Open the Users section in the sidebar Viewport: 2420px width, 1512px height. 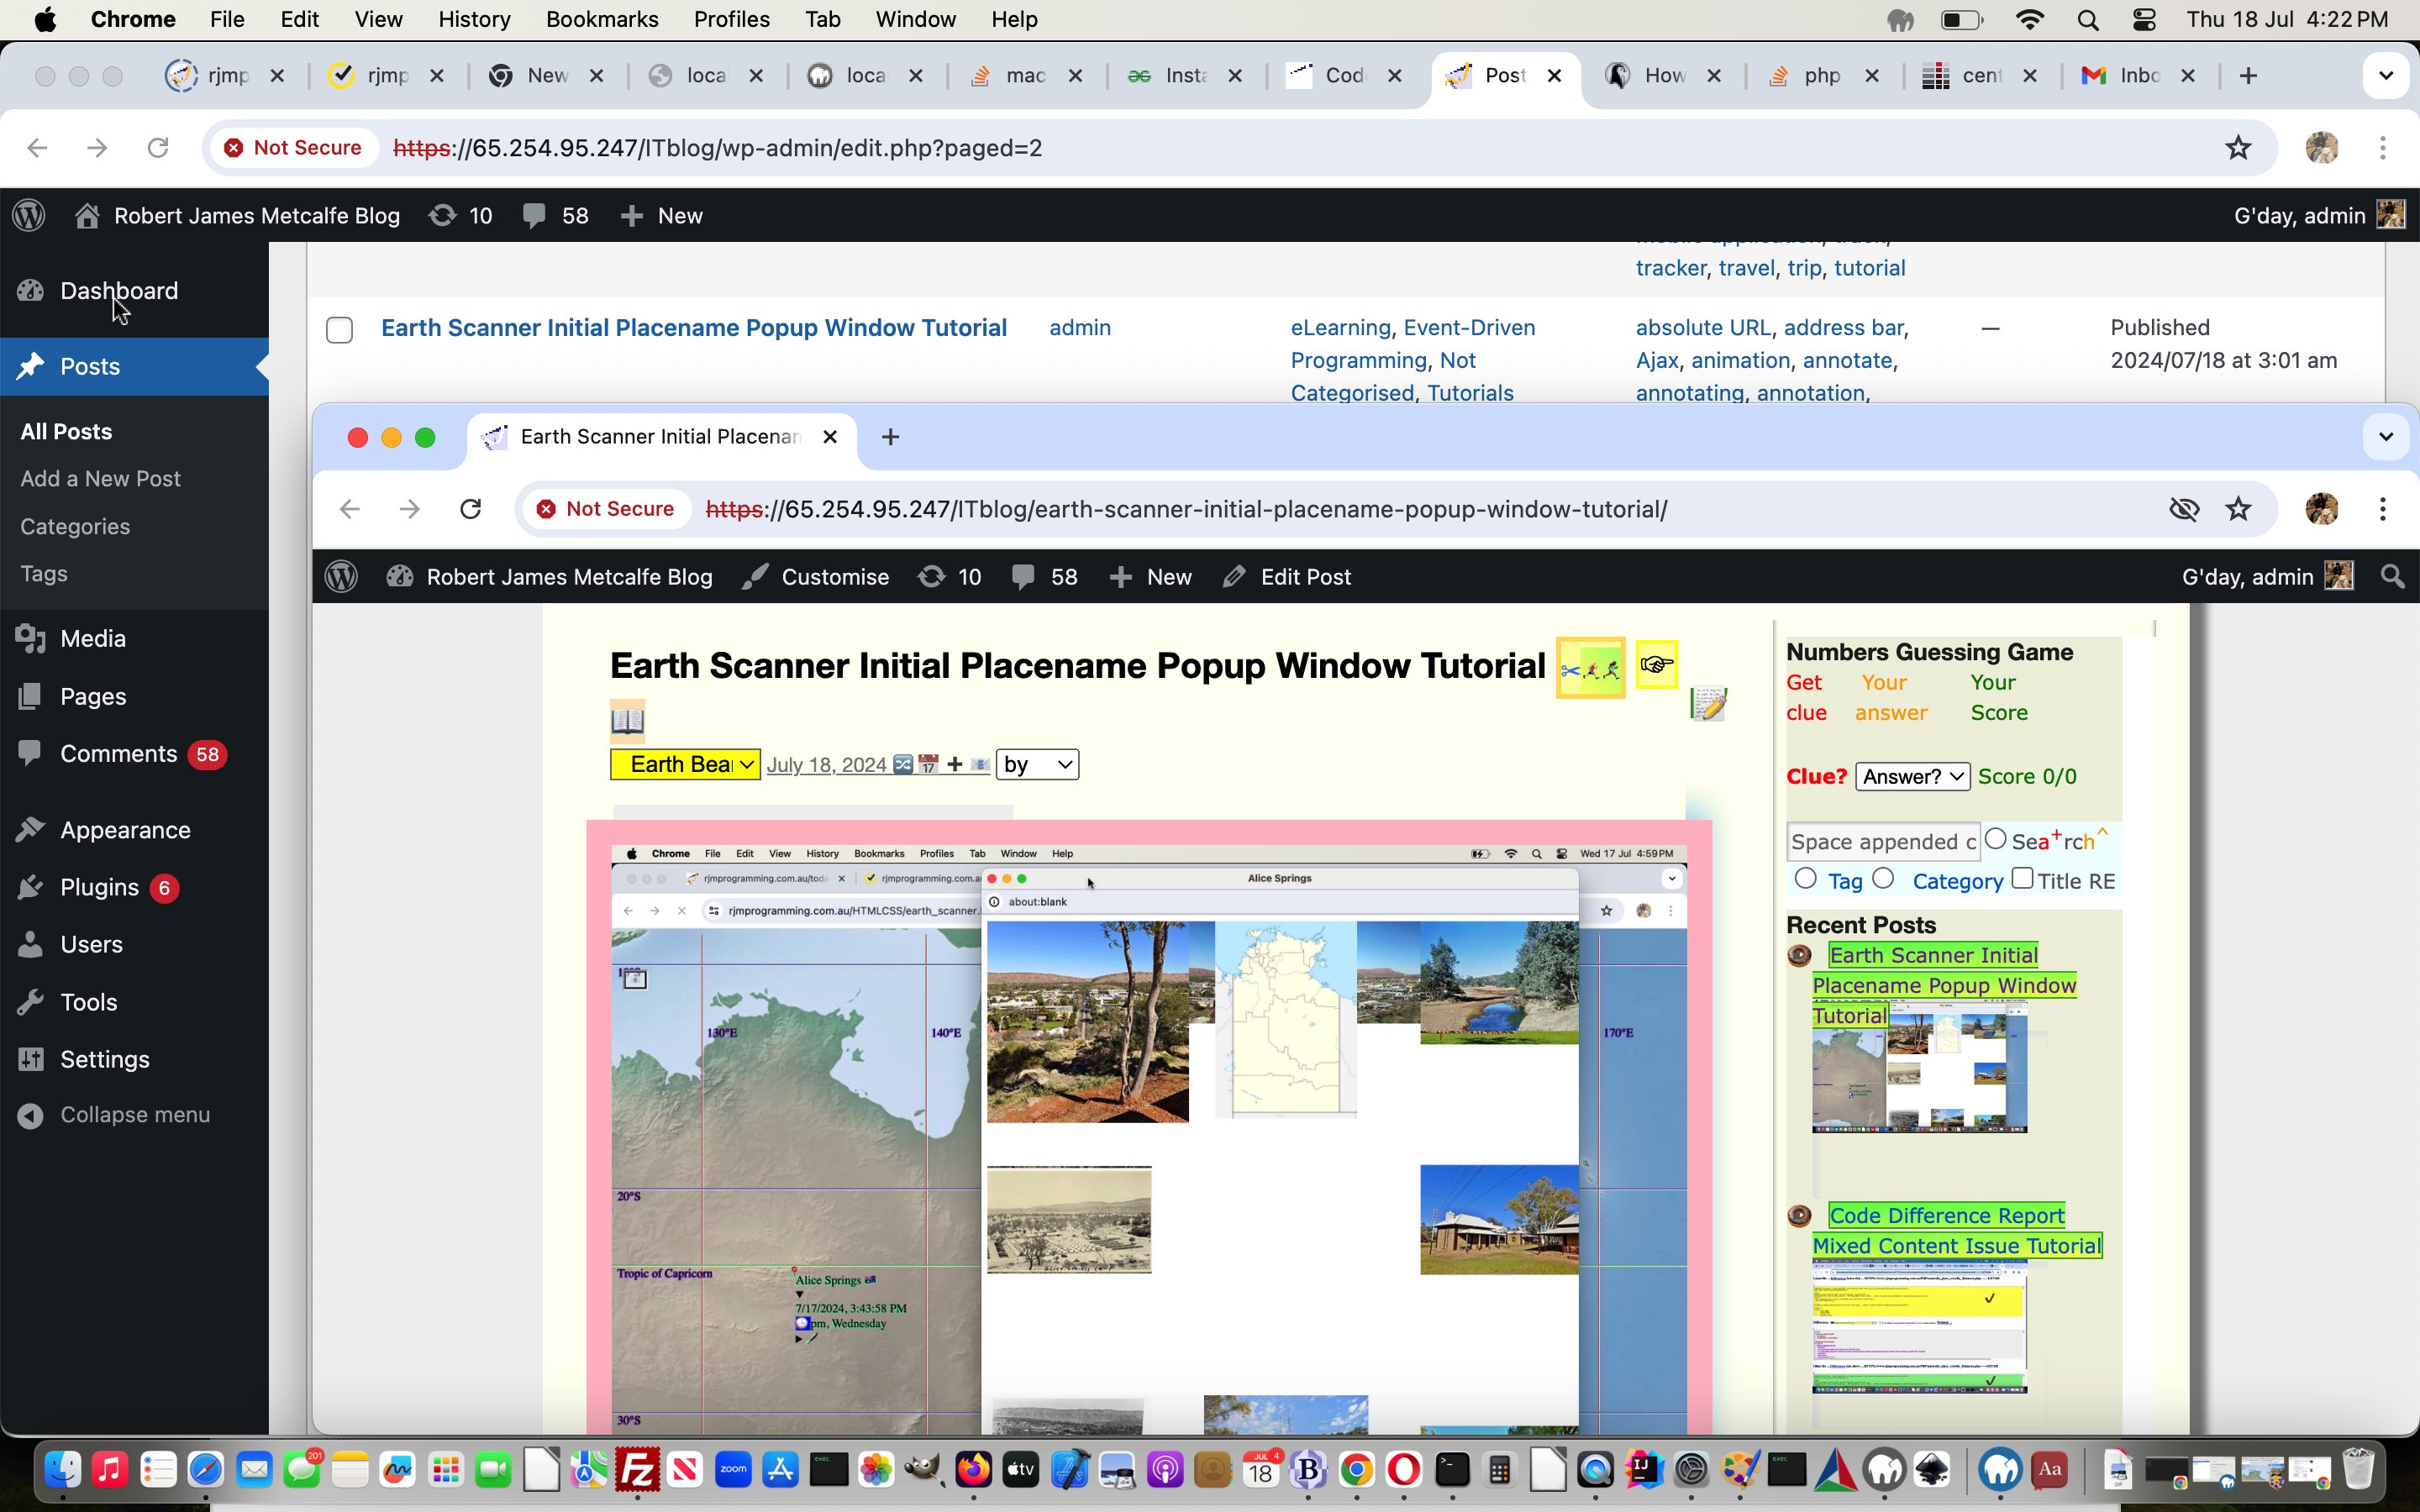91,944
